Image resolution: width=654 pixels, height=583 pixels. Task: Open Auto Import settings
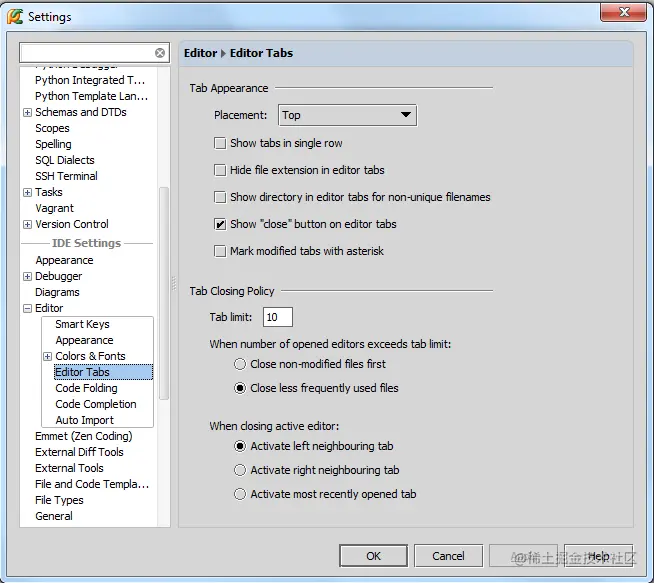tap(84, 420)
